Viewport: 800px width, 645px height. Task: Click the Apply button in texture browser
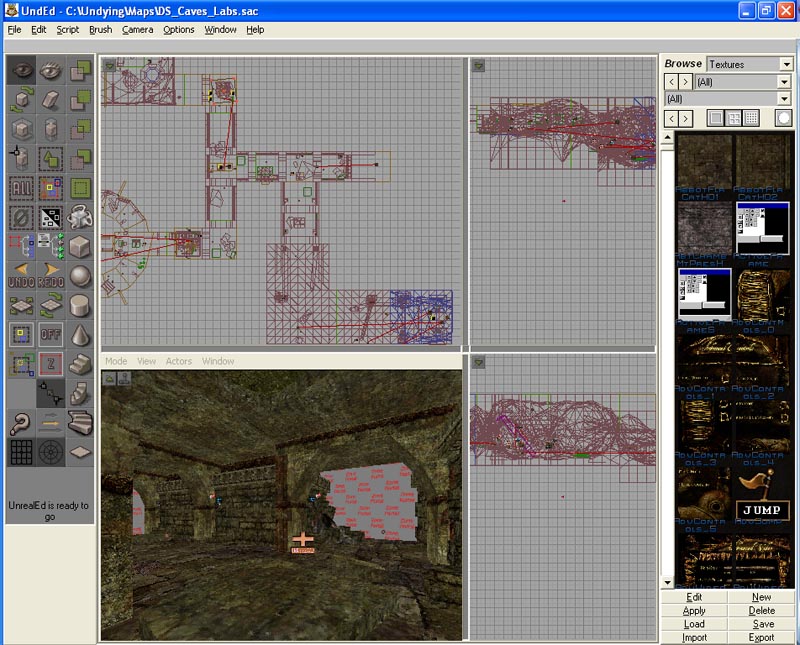[x=694, y=610]
